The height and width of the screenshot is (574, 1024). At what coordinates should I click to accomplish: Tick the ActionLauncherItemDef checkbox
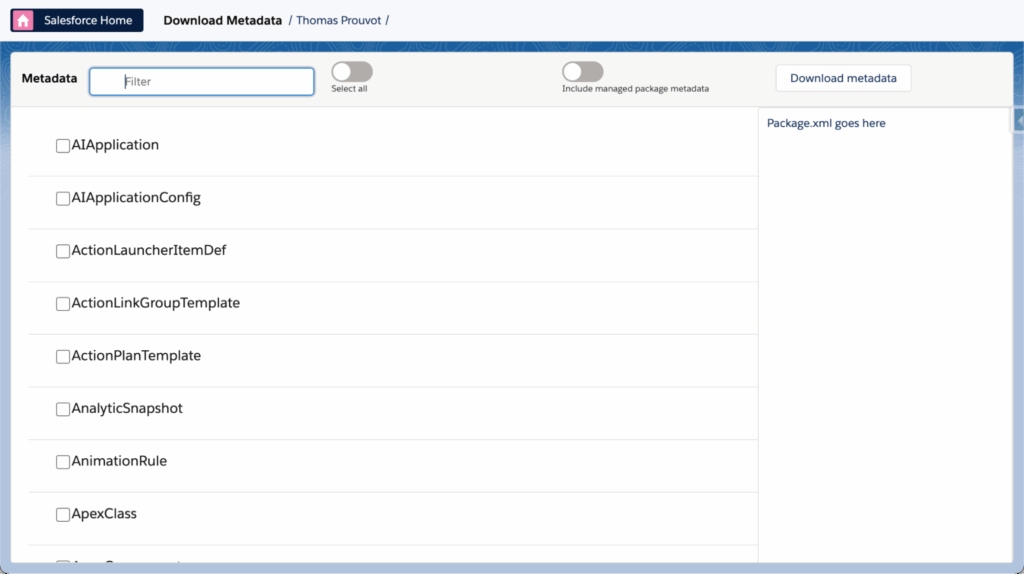[63, 251]
